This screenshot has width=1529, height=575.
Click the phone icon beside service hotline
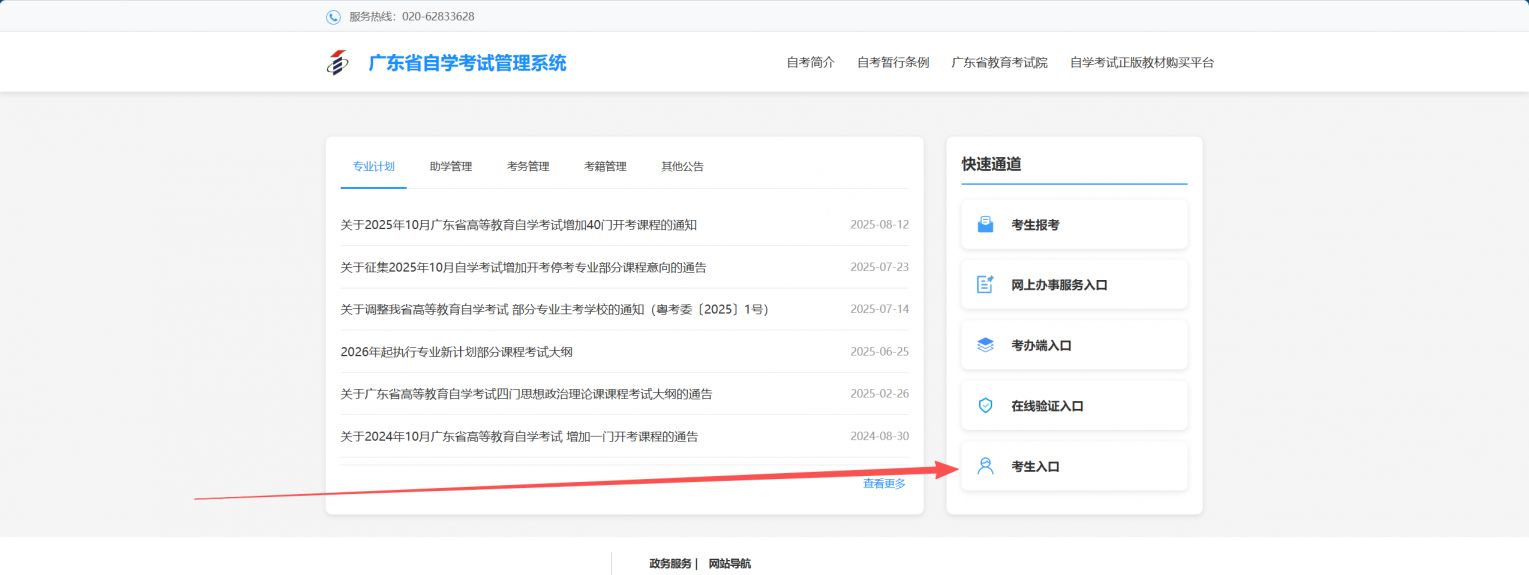point(333,17)
